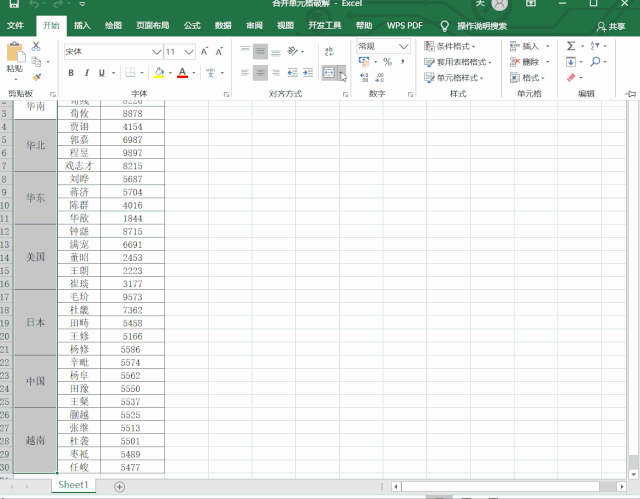Click the 共享 share button
Screen dimensions: 640x499
click(611, 27)
